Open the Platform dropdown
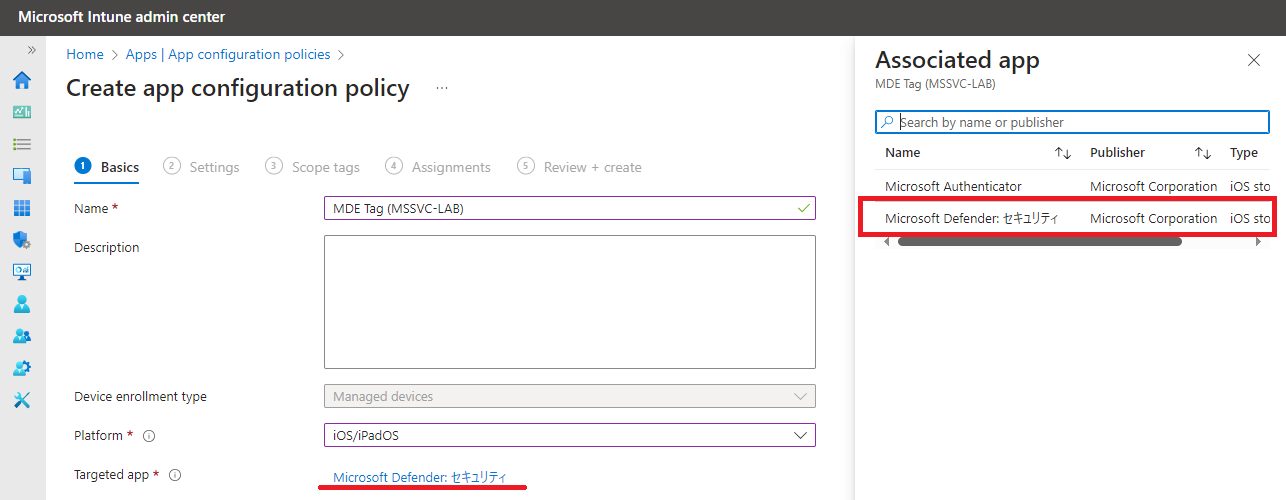This screenshot has height=500, width=1286. 570,435
